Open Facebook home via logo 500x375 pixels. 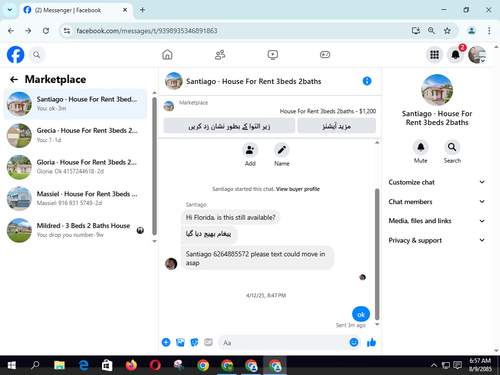coord(15,55)
